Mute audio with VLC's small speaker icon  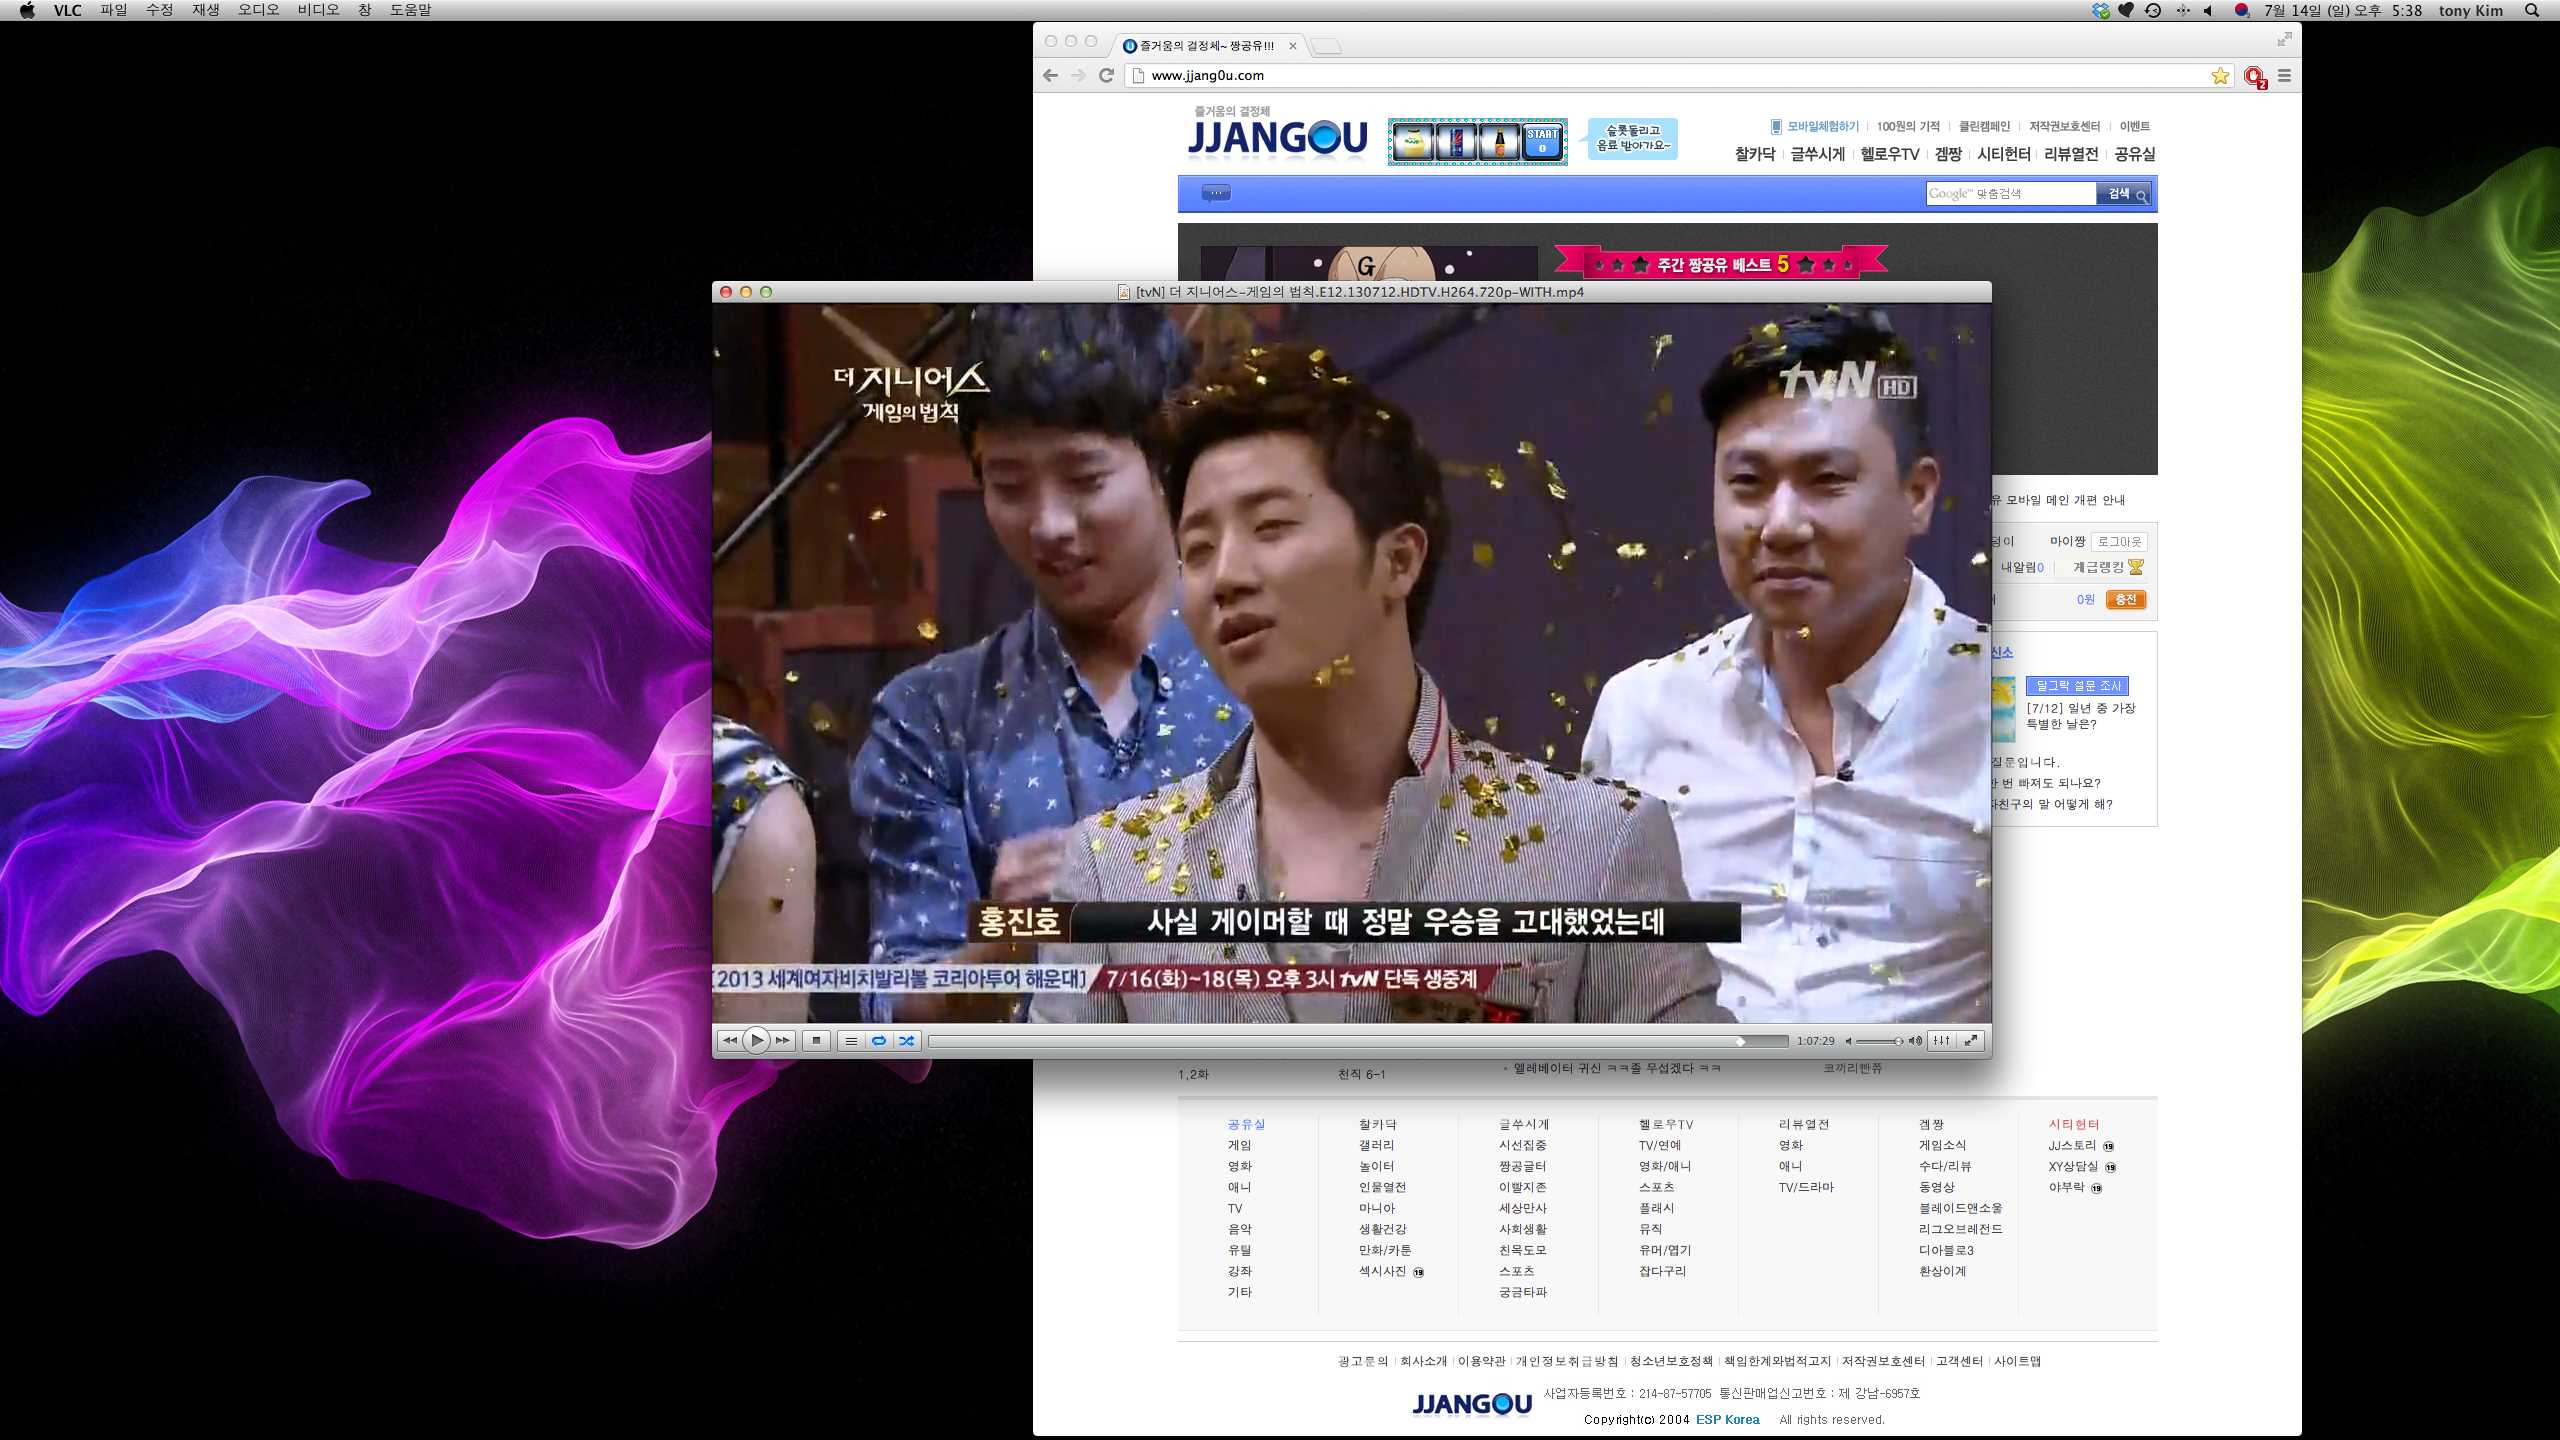(x=1849, y=1041)
